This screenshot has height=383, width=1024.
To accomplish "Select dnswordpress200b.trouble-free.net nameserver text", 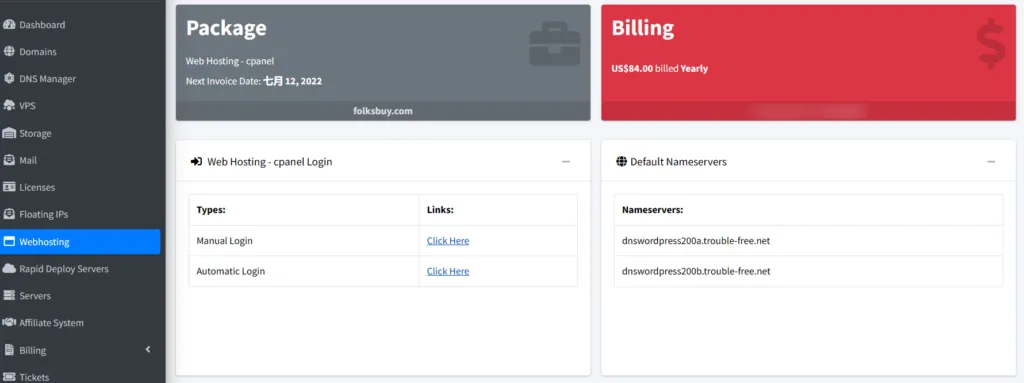I will 696,271.
